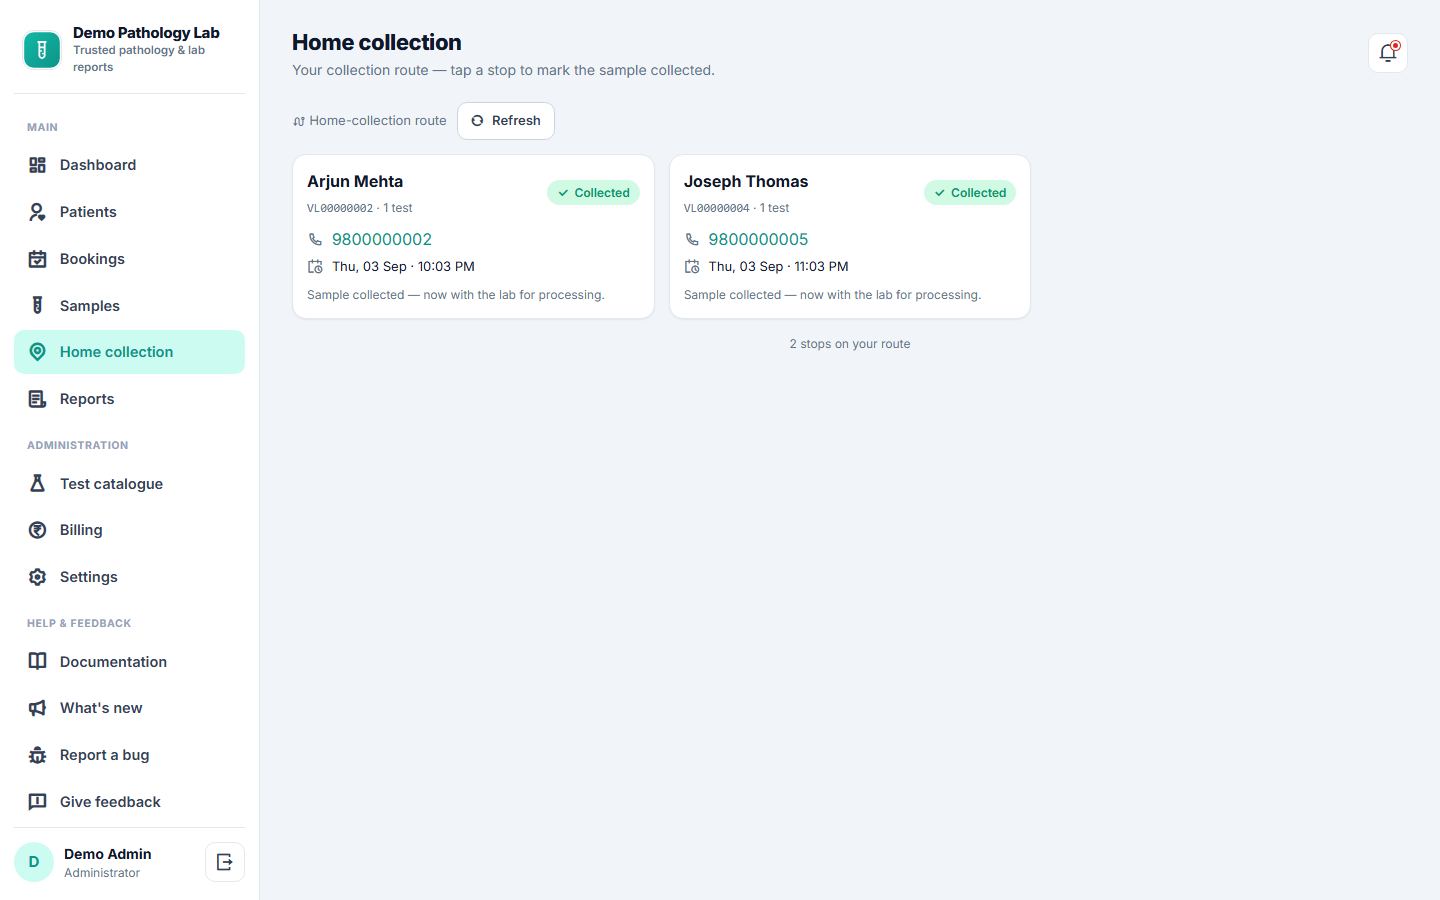
Task: Go to the Bookings page
Action: (129, 259)
